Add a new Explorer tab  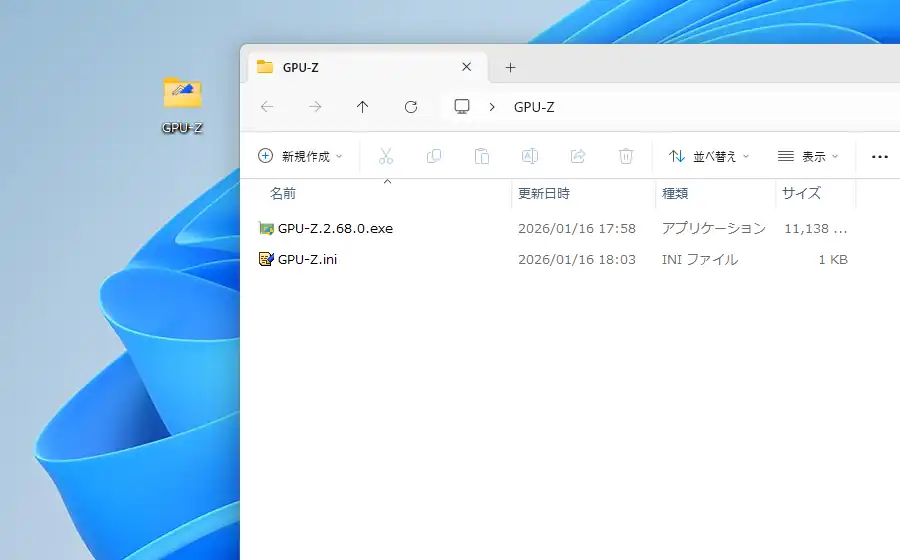pos(510,67)
